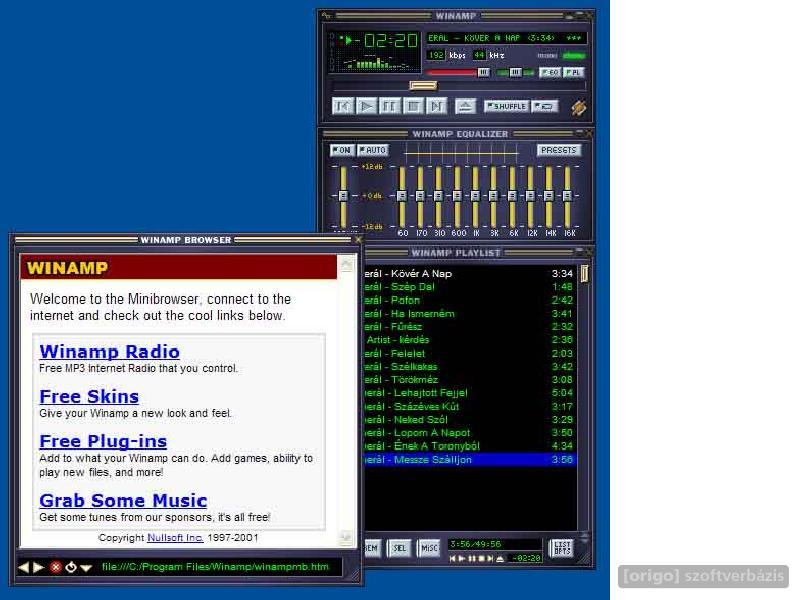Pause playback with the main Pause button
800x600 pixels.
tap(390, 106)
